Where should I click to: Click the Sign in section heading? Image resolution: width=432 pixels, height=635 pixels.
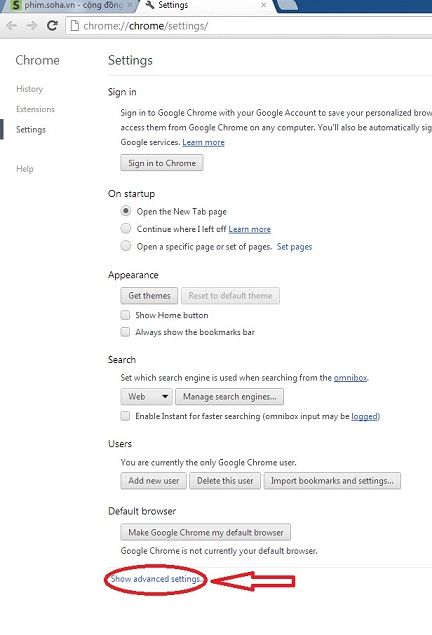pyautogui.click(x=122, y=92)
